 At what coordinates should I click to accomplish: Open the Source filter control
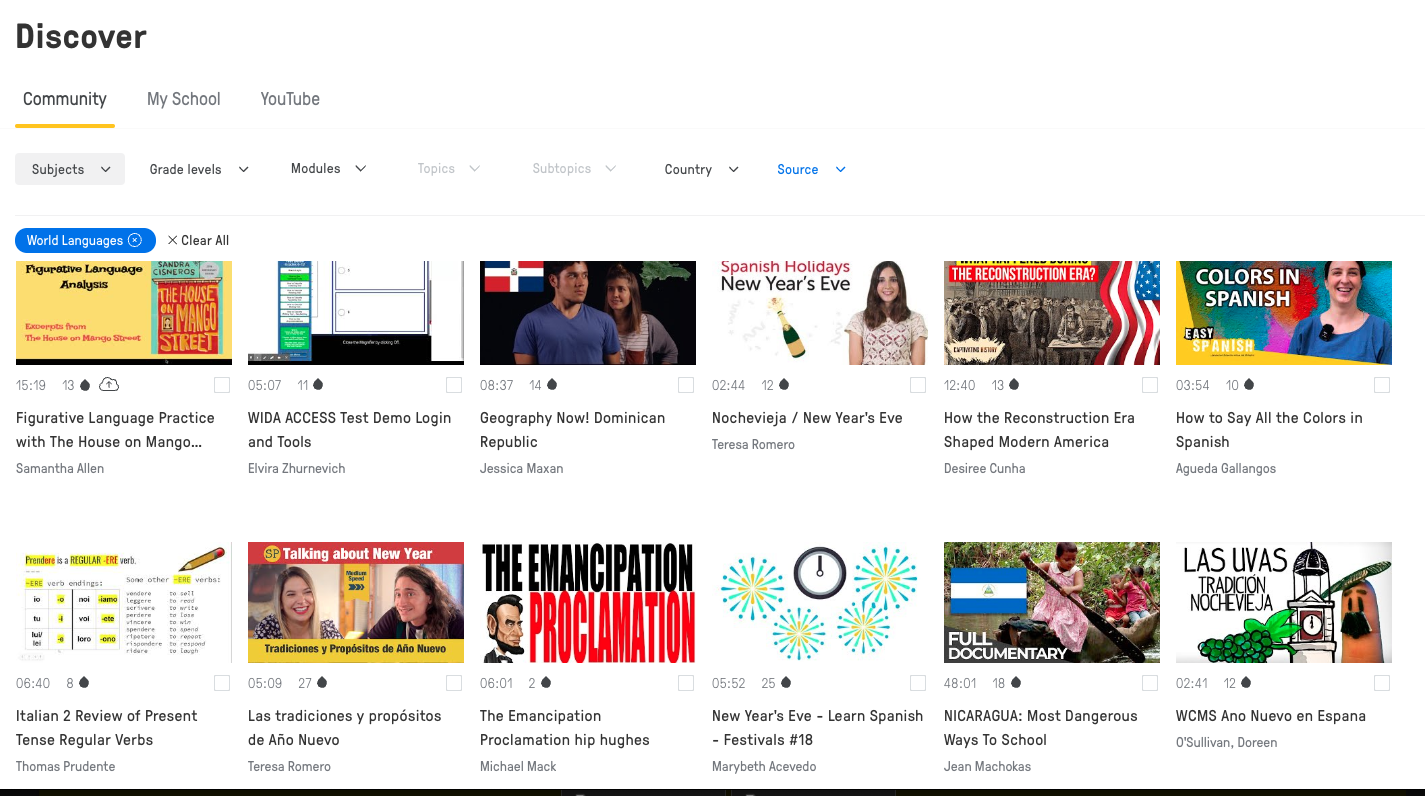click(x=810, y=169)
